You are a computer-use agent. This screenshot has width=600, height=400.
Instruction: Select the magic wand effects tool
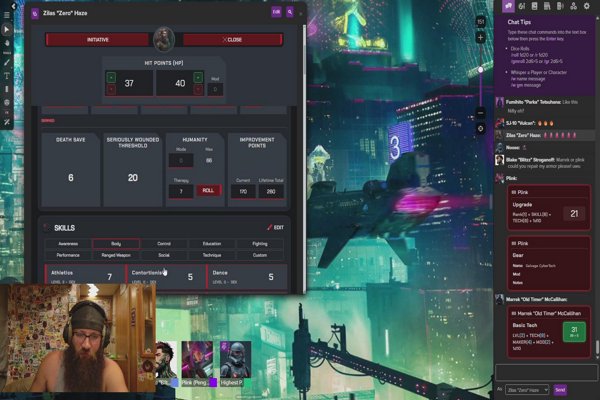(7, 122)
